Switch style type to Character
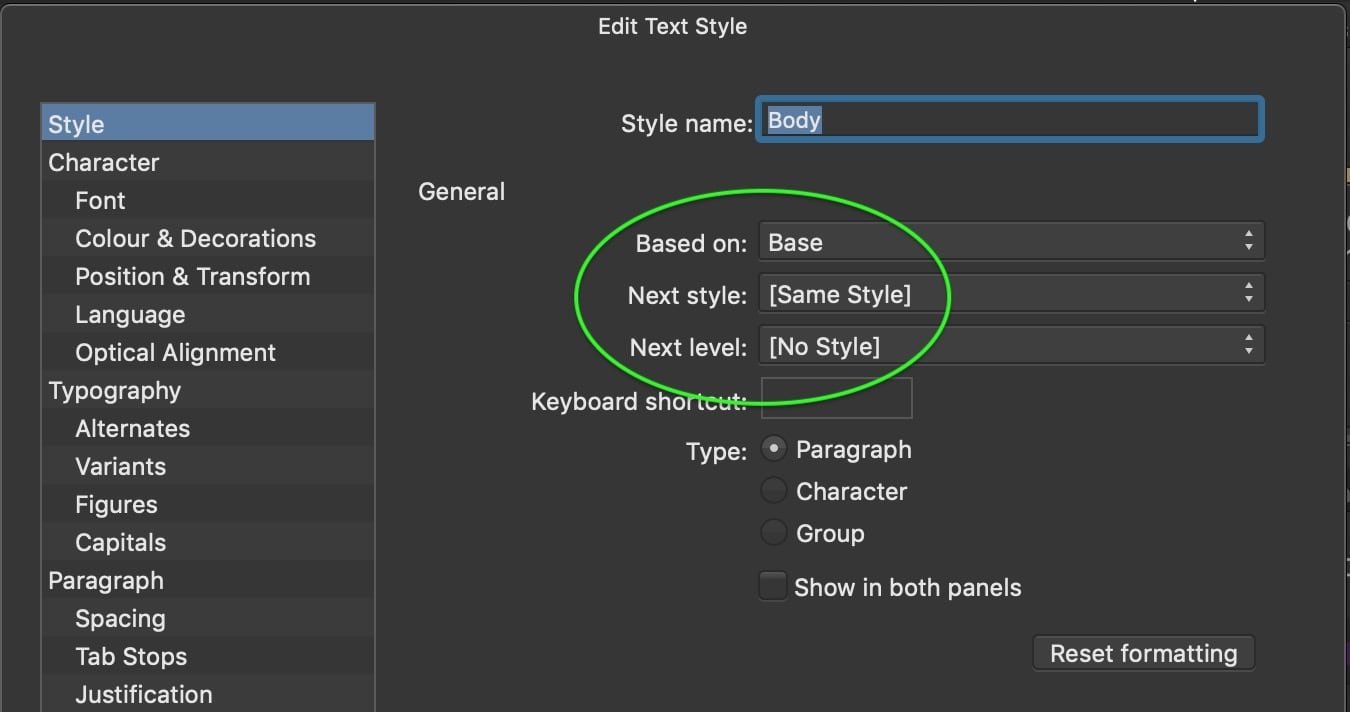 [773, 490]
